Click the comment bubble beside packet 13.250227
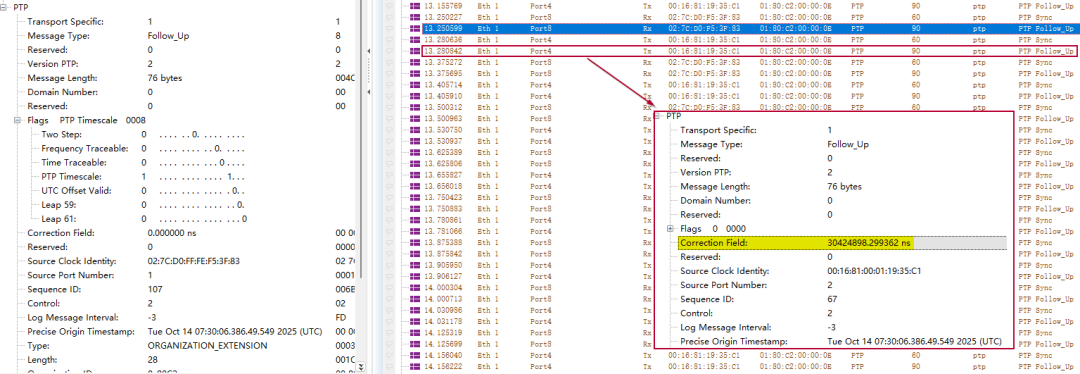The height and width of the screenshot is (374, 1080). pyautogui.click(x=390, y=17)
